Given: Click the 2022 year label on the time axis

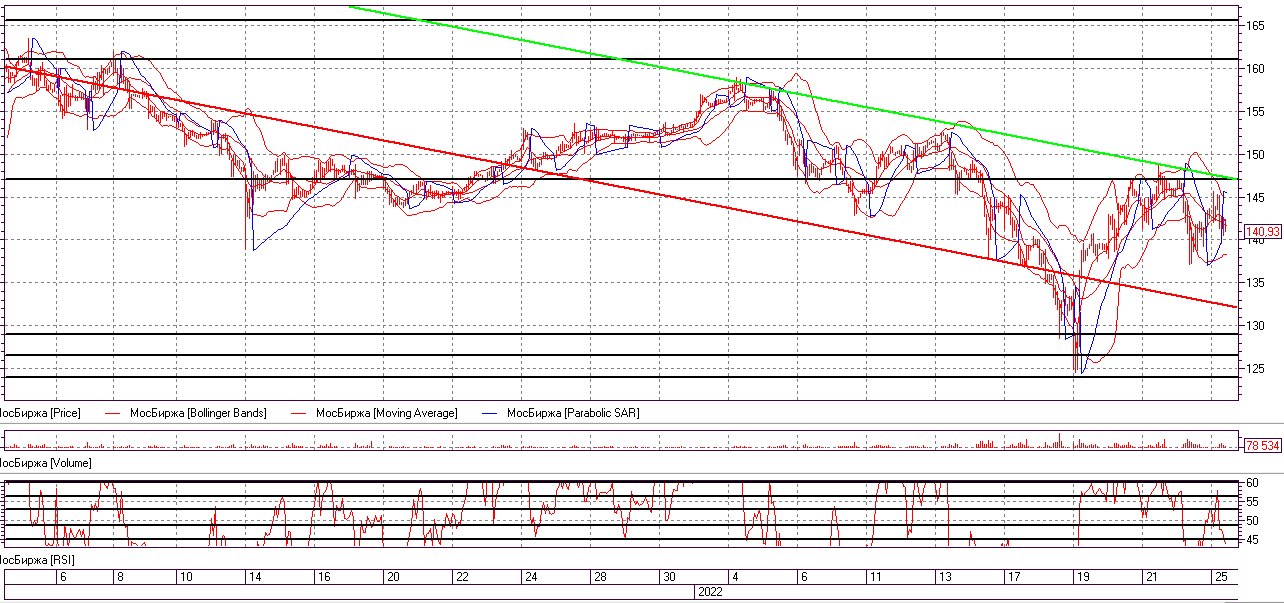Looking at the screenshot, I should tap(709, 592).
